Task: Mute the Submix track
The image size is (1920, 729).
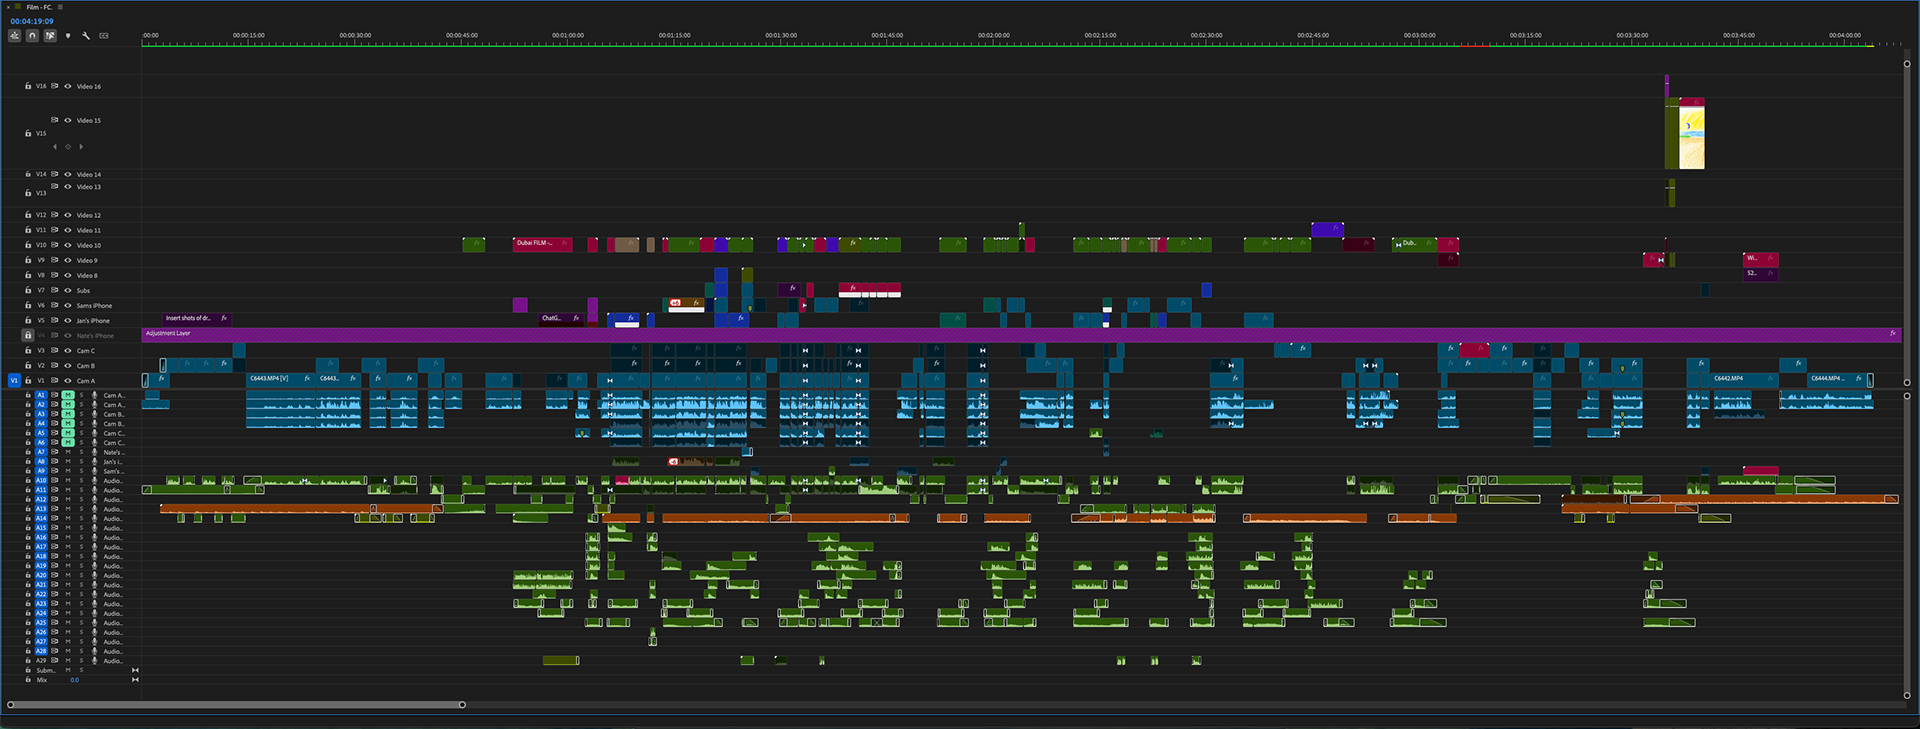Action: (x=68, y=670)
